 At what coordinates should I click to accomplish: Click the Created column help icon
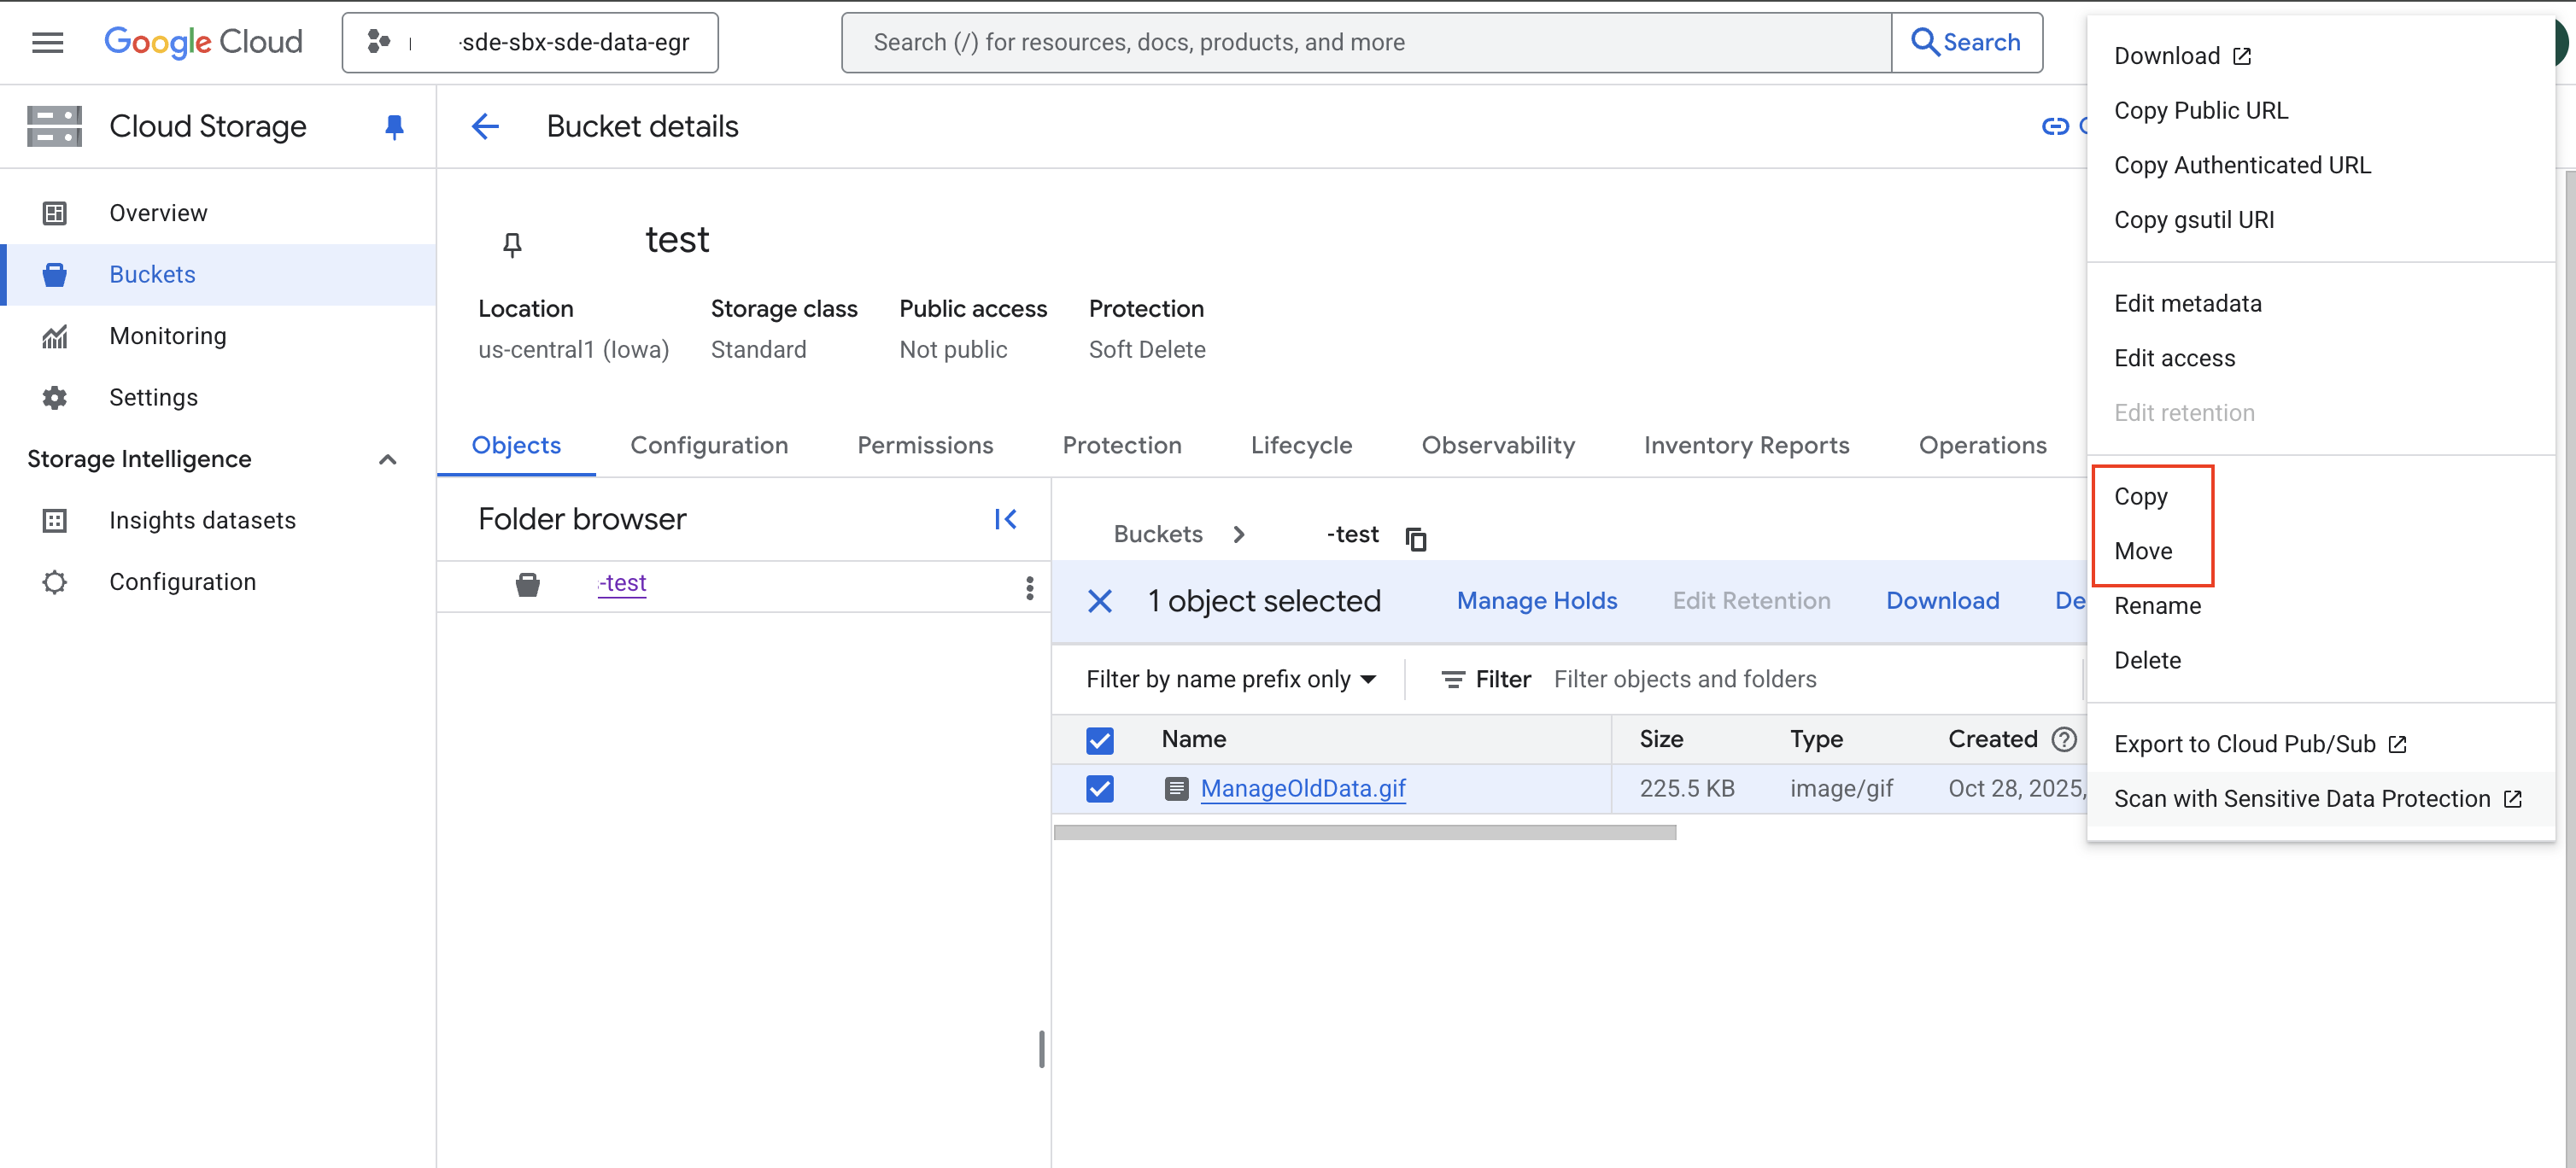[x=2063, y=739]
